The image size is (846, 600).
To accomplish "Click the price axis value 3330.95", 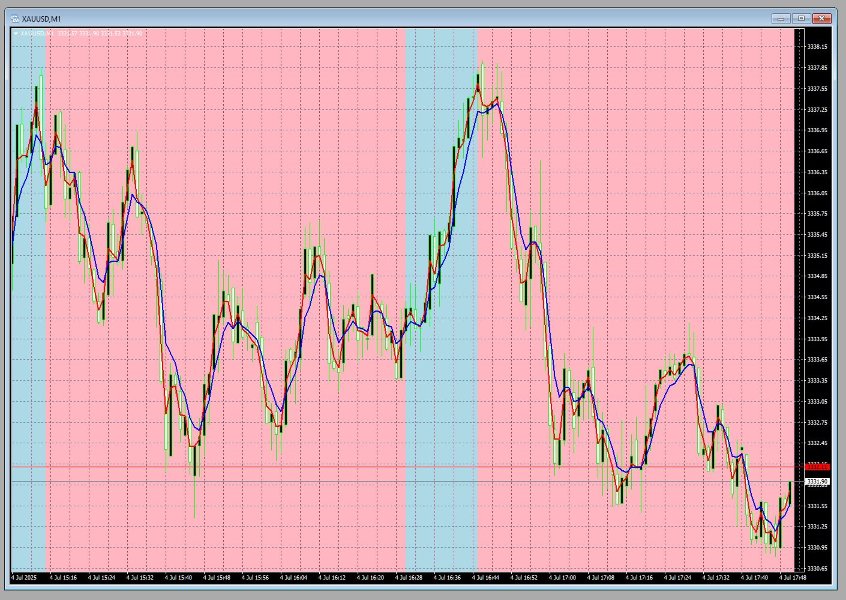I will (x=818, y=548).
